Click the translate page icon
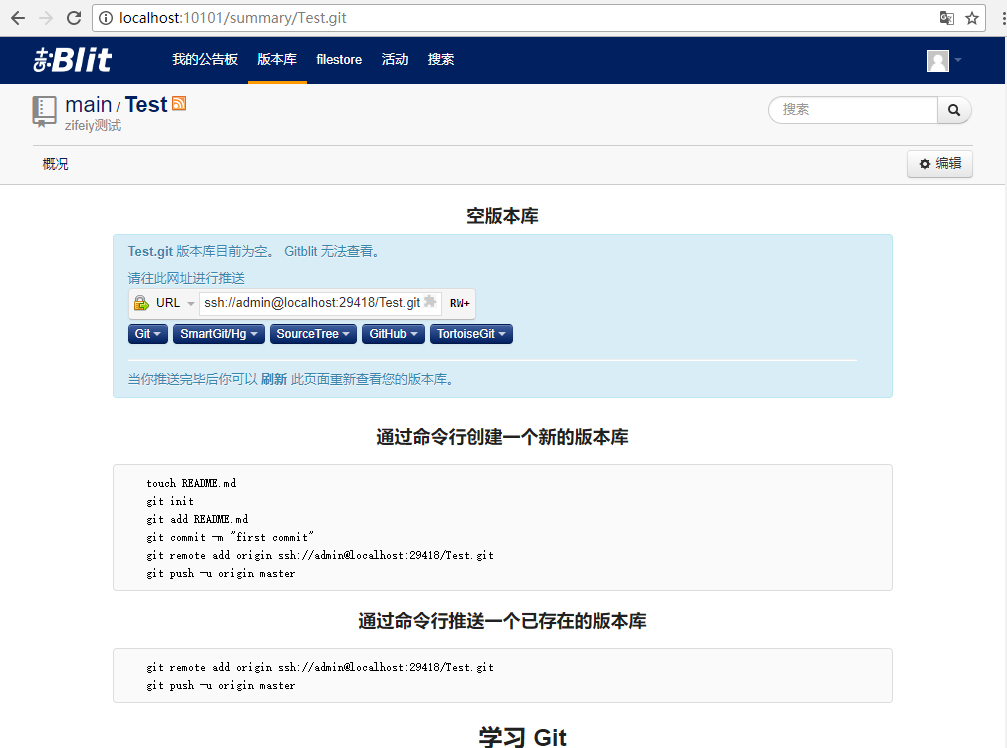 pyautogui.click(x=946, y=18)
